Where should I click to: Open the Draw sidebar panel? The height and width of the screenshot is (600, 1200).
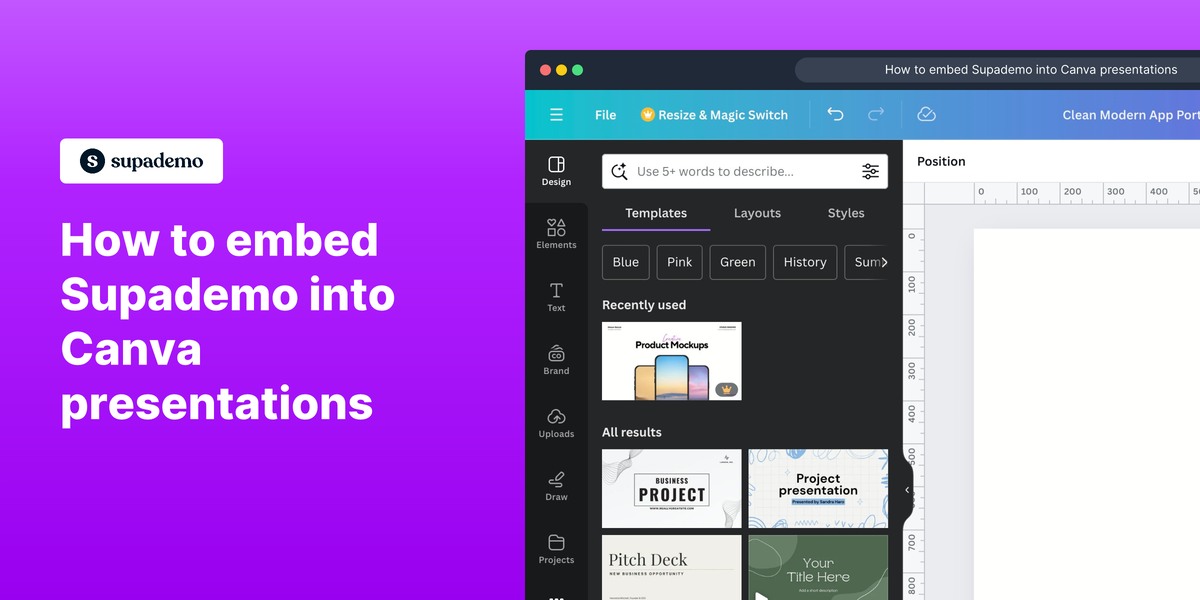coord(556,486)
